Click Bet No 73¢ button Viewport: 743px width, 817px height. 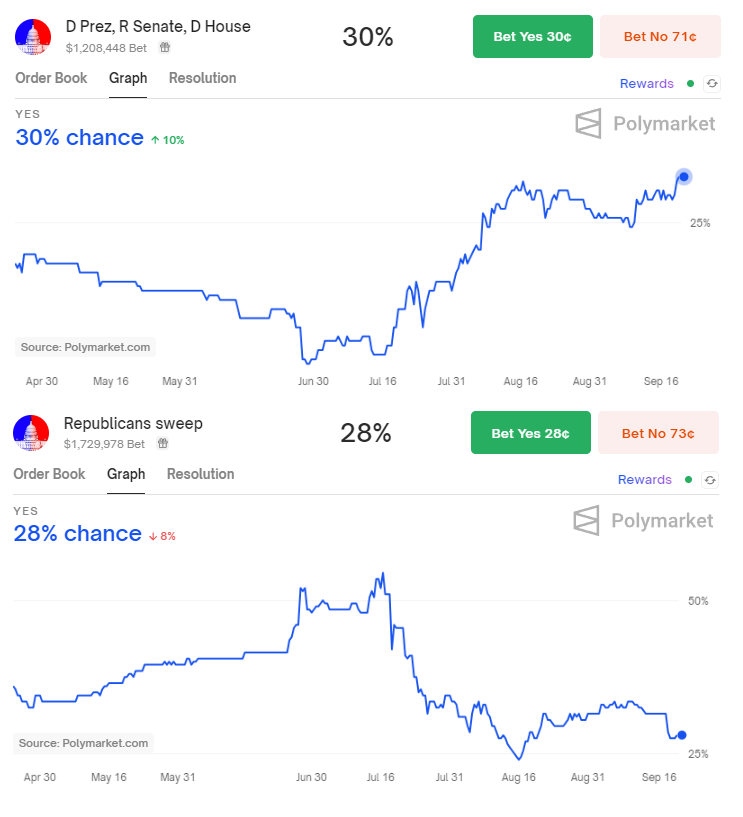(x=658, y=432)
